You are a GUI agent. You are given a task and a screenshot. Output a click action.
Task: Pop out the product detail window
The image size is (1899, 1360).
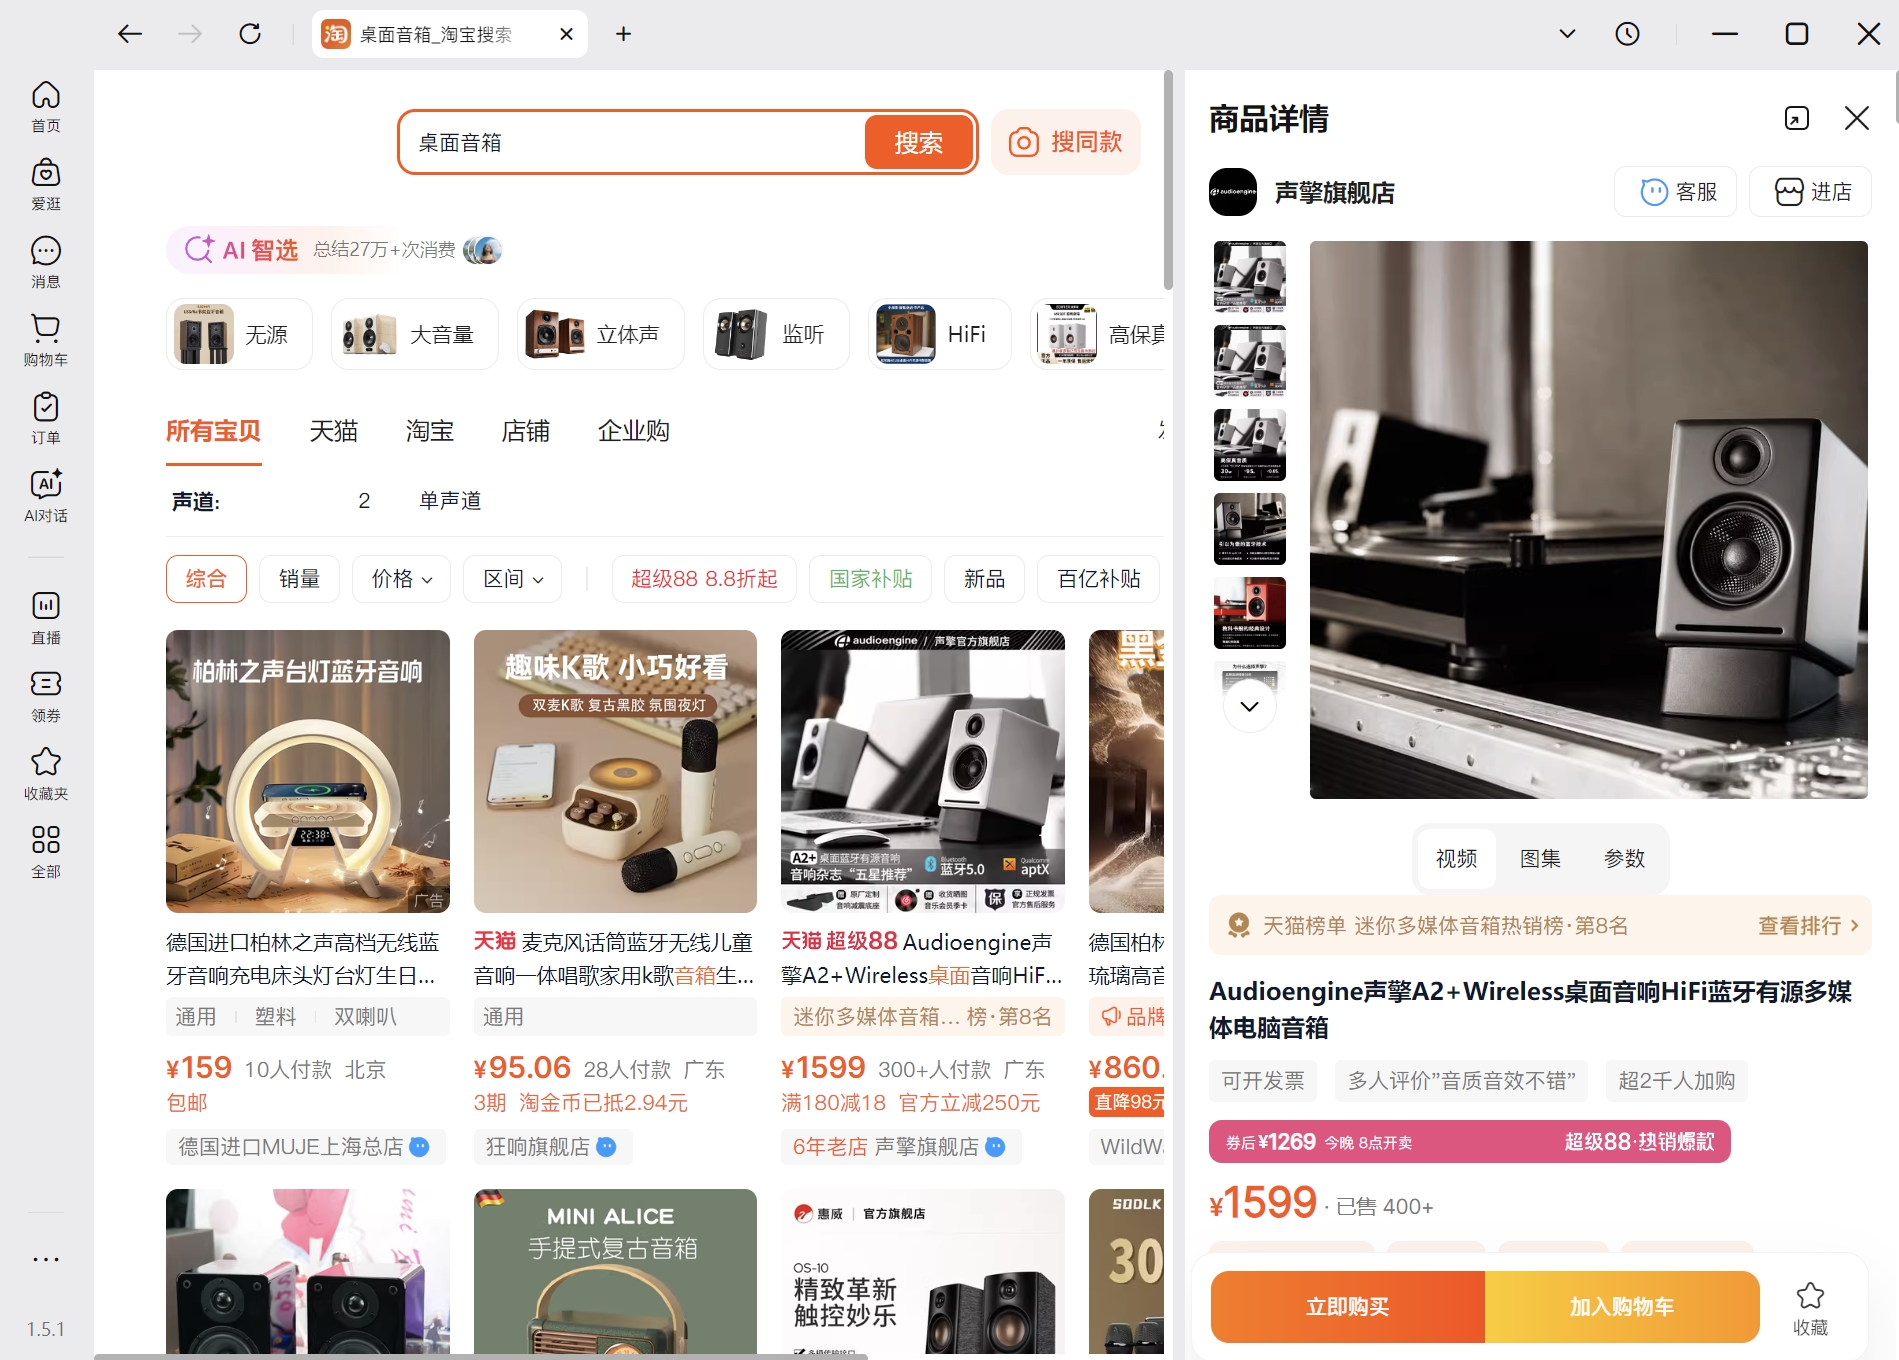[1796, 118]
